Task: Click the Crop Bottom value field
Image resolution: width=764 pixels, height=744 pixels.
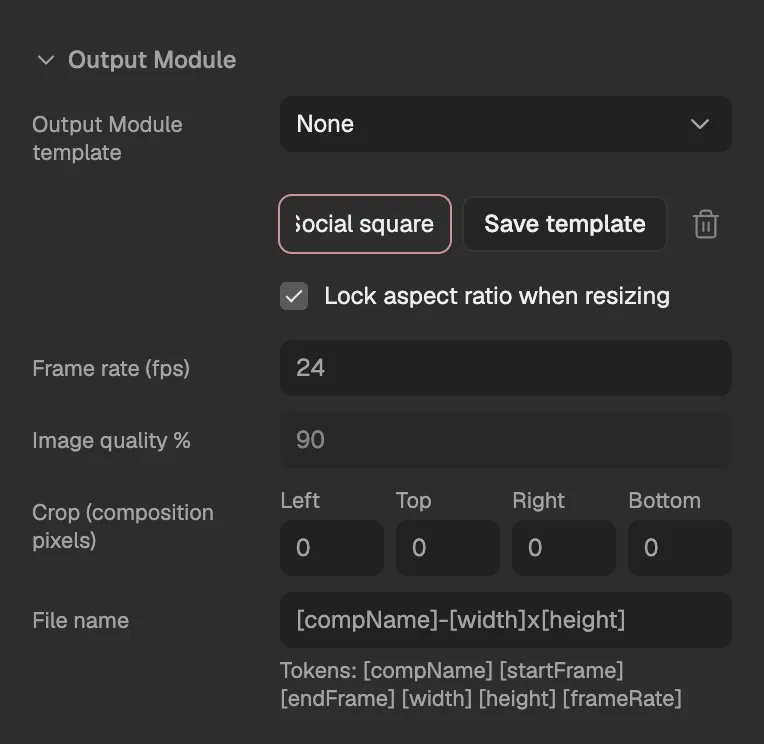Action: [x=680, y=548]
